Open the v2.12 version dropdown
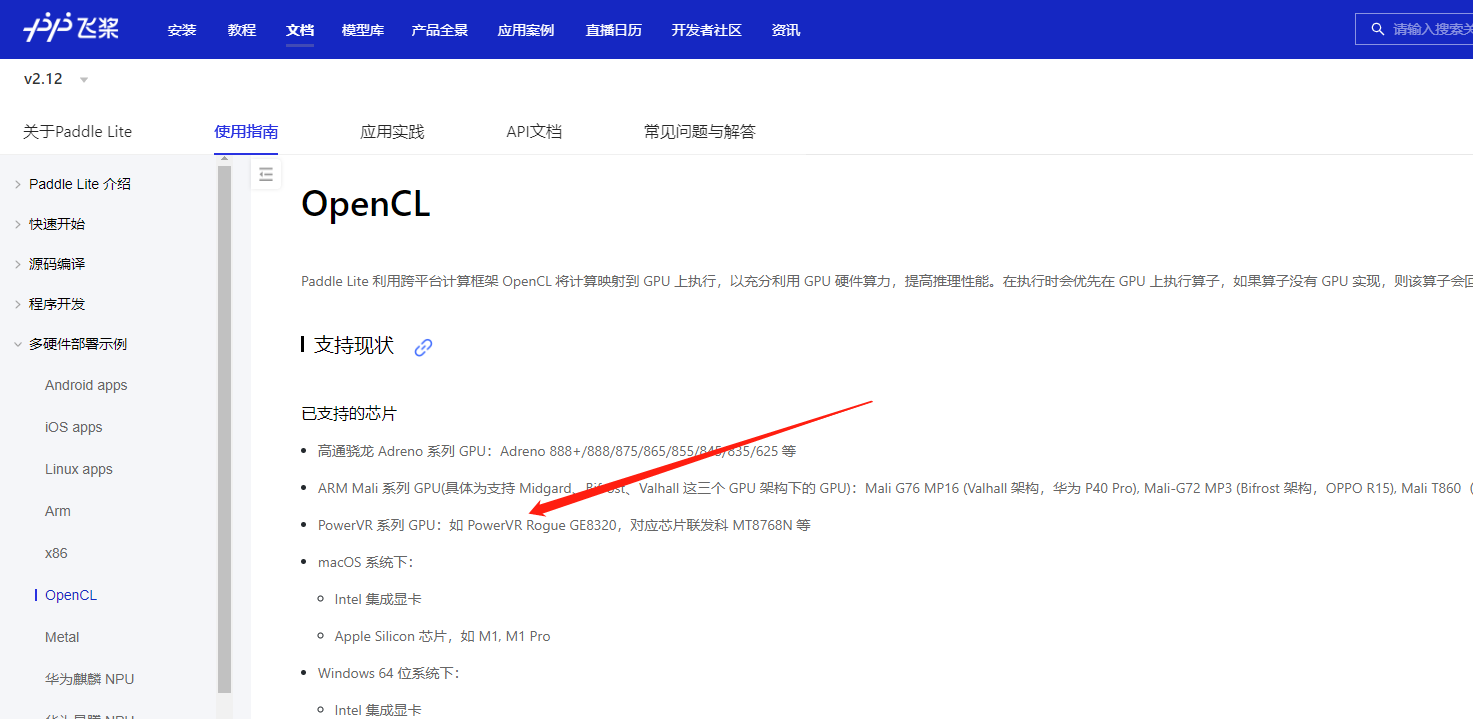The height and width of the screenshot is (719, 1473). [x=56, y=79]
